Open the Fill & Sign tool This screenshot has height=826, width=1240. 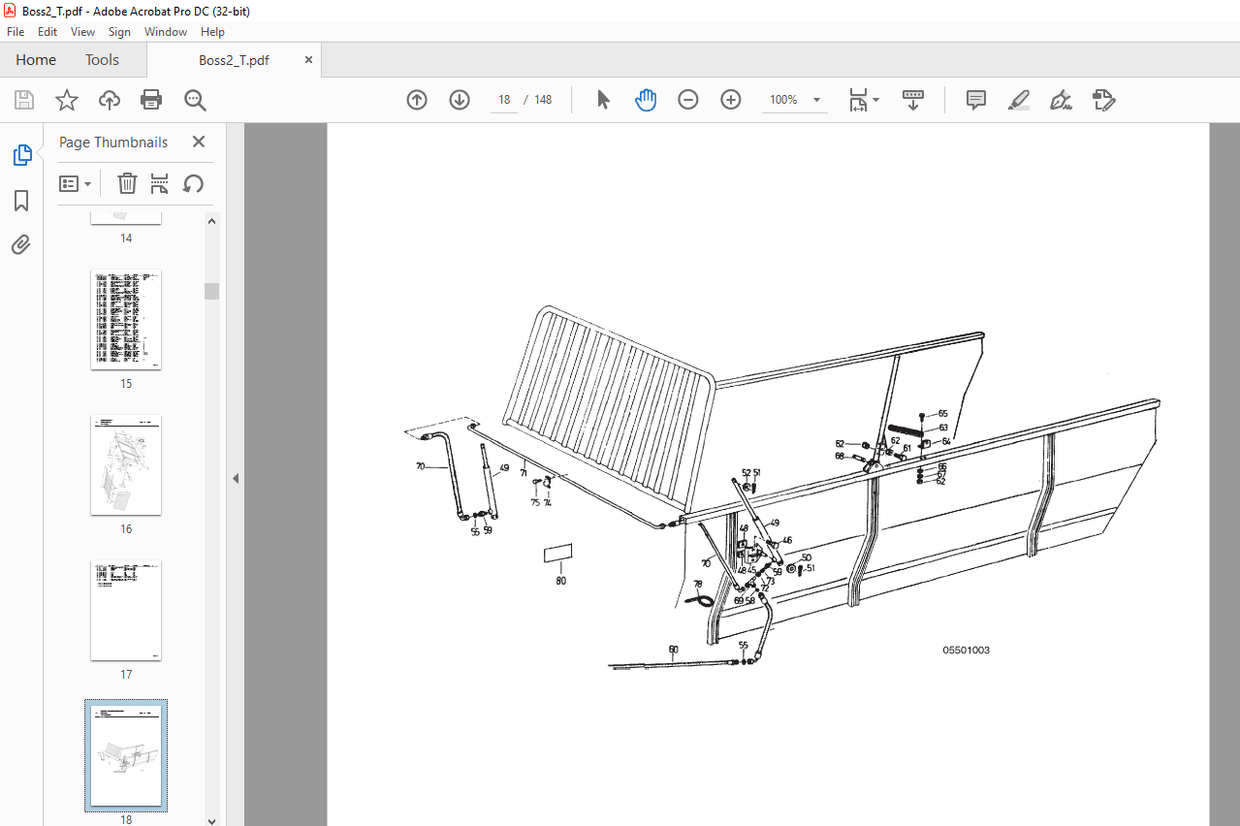tap(1060, 99)
